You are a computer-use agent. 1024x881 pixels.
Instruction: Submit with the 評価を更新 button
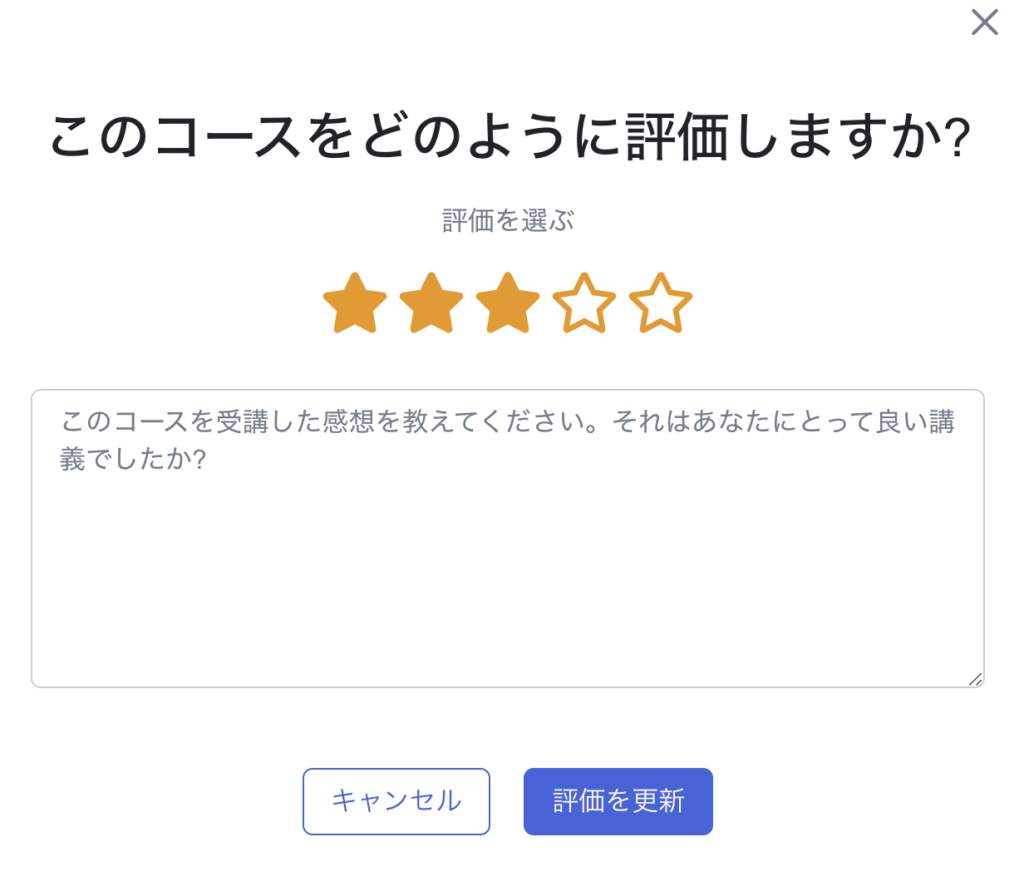618,801
